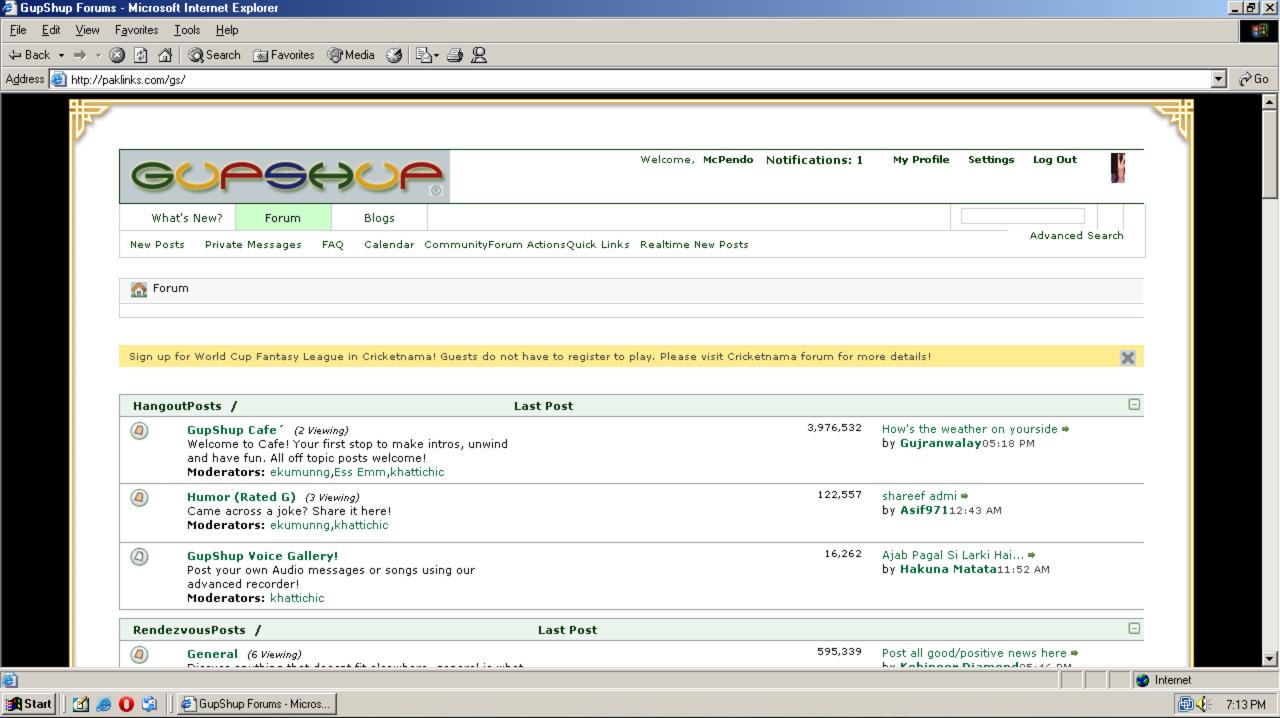The width and height of the screenshot is (1280, 718).
Task: Click the forum search input field
Action: point(1022,216)
